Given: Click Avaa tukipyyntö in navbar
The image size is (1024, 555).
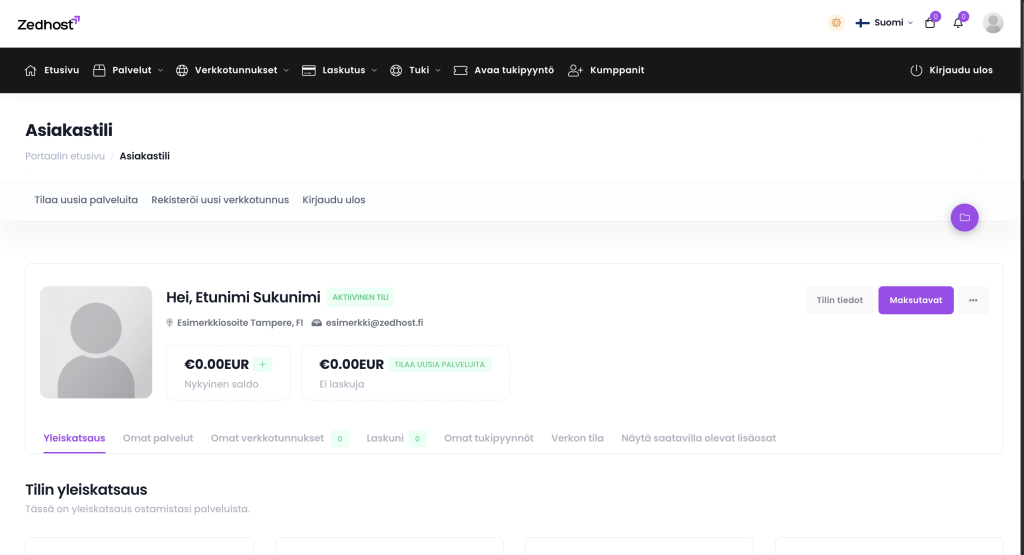Looking at the screenshot, I should click(x=503, y=70).
